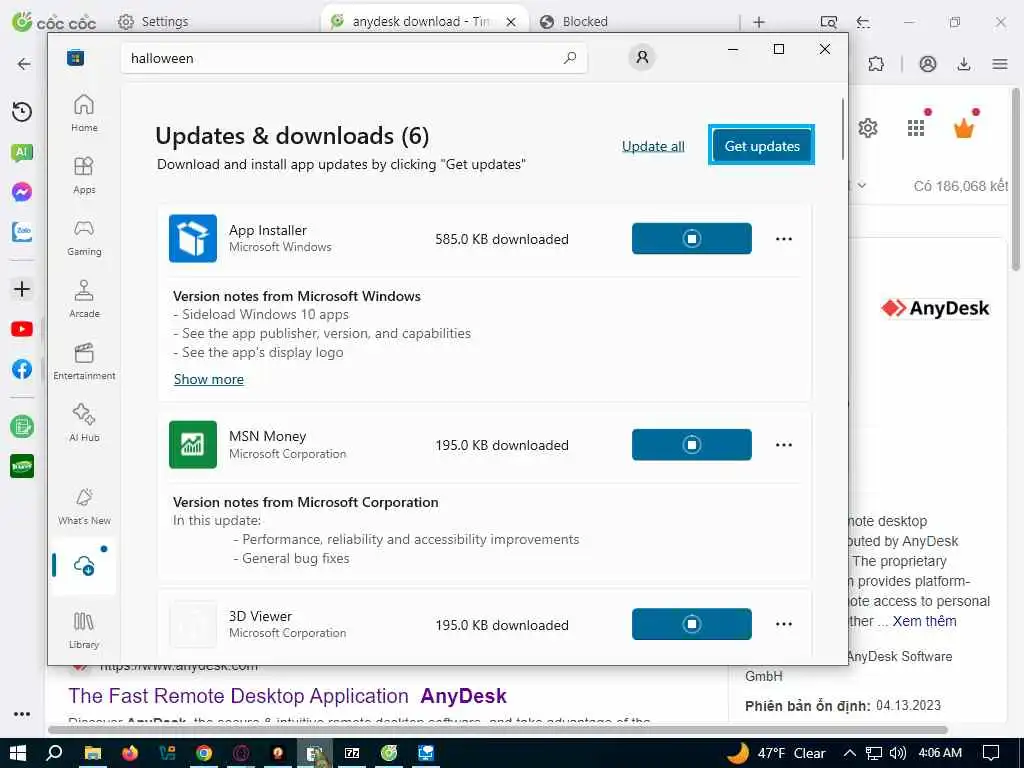Open search settings gear on results page
1024x768 pixels.
click(867, 128)
